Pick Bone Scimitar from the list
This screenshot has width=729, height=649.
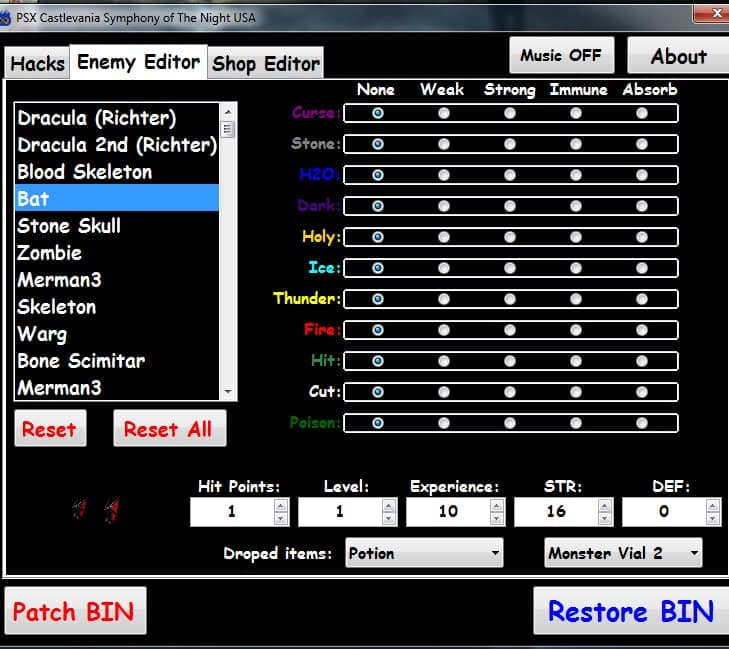point(117,360)
